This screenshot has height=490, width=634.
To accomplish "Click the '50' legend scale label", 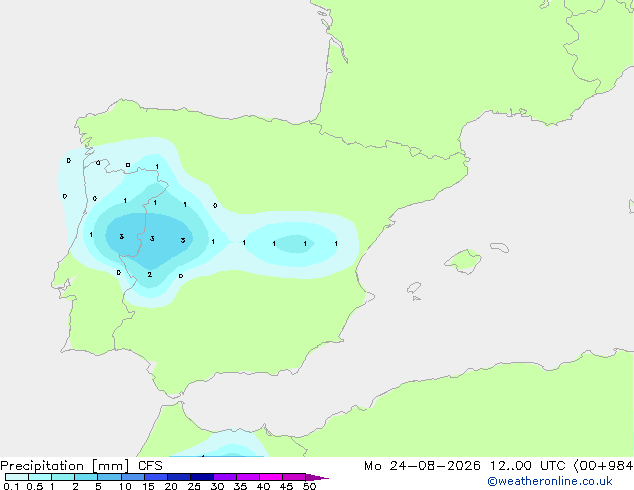I will [309, 486].
